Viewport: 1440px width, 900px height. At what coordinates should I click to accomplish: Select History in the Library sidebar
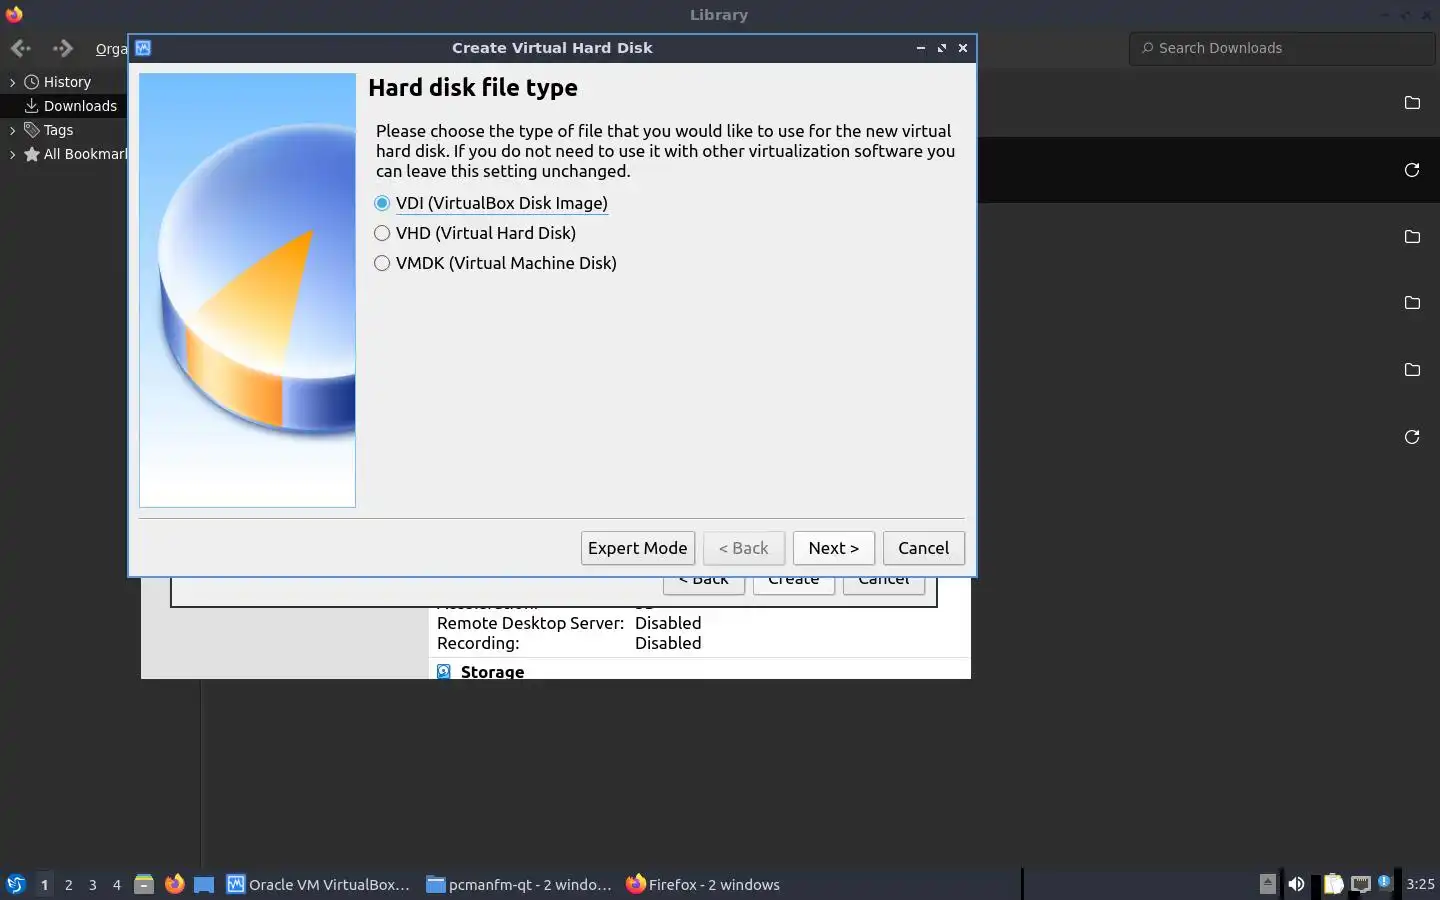[67, 82]
